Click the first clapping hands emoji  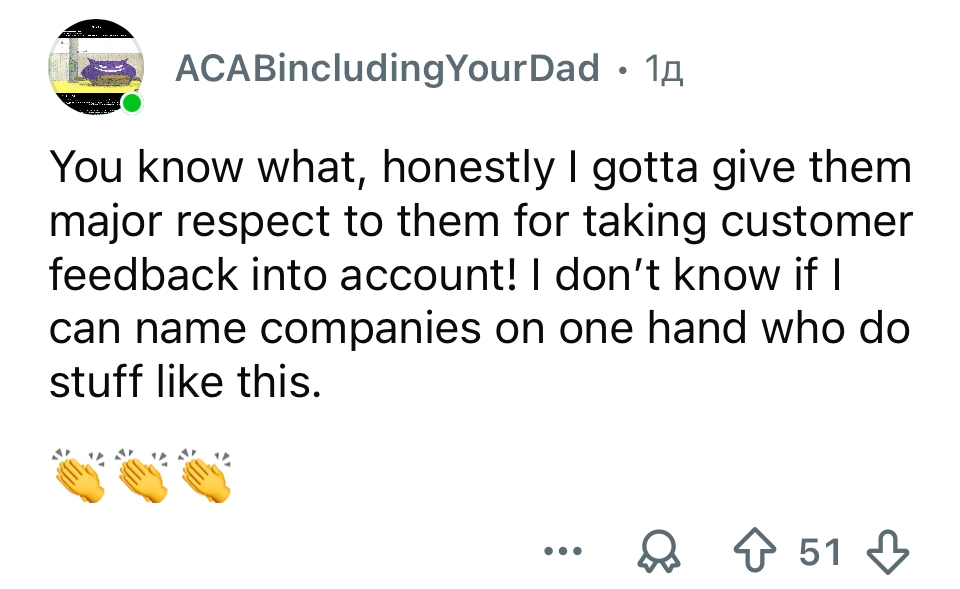point(78,475)
